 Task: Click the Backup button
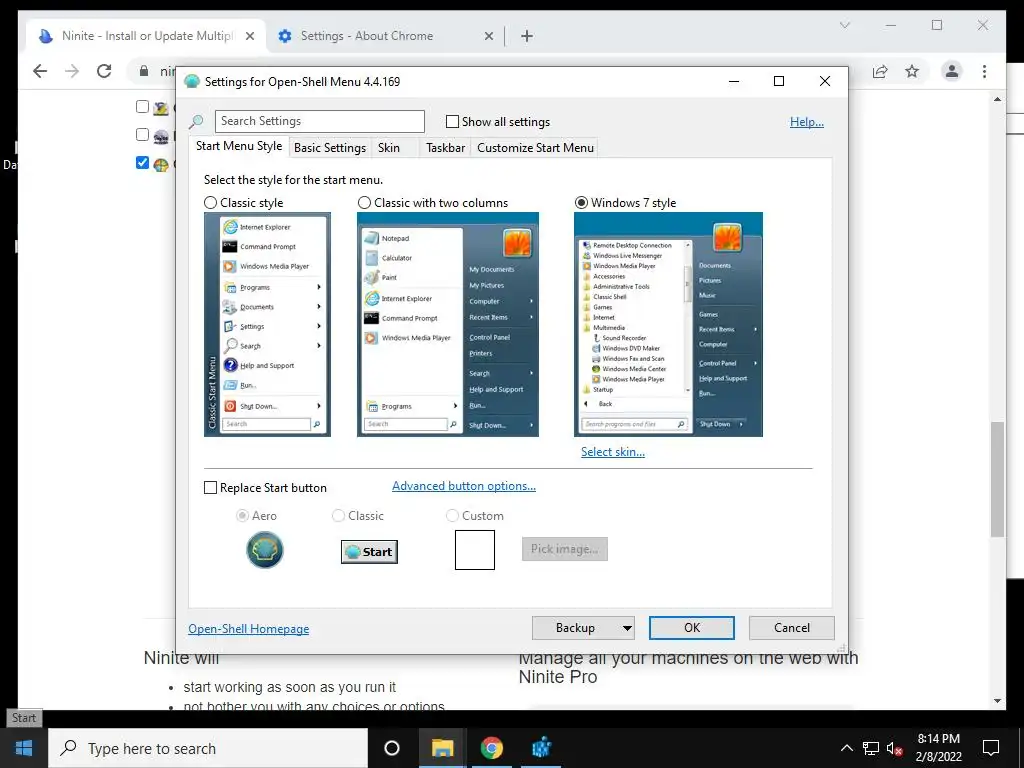(575, 628)
